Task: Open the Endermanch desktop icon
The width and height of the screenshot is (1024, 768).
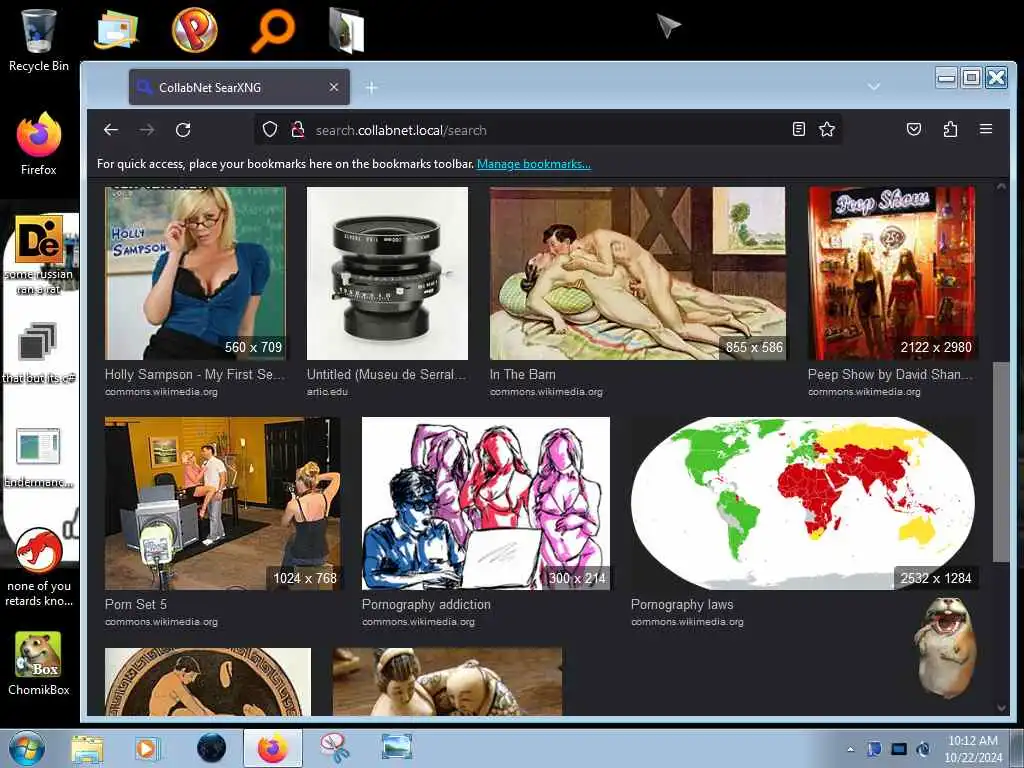Action: click(x=38, y=457)
